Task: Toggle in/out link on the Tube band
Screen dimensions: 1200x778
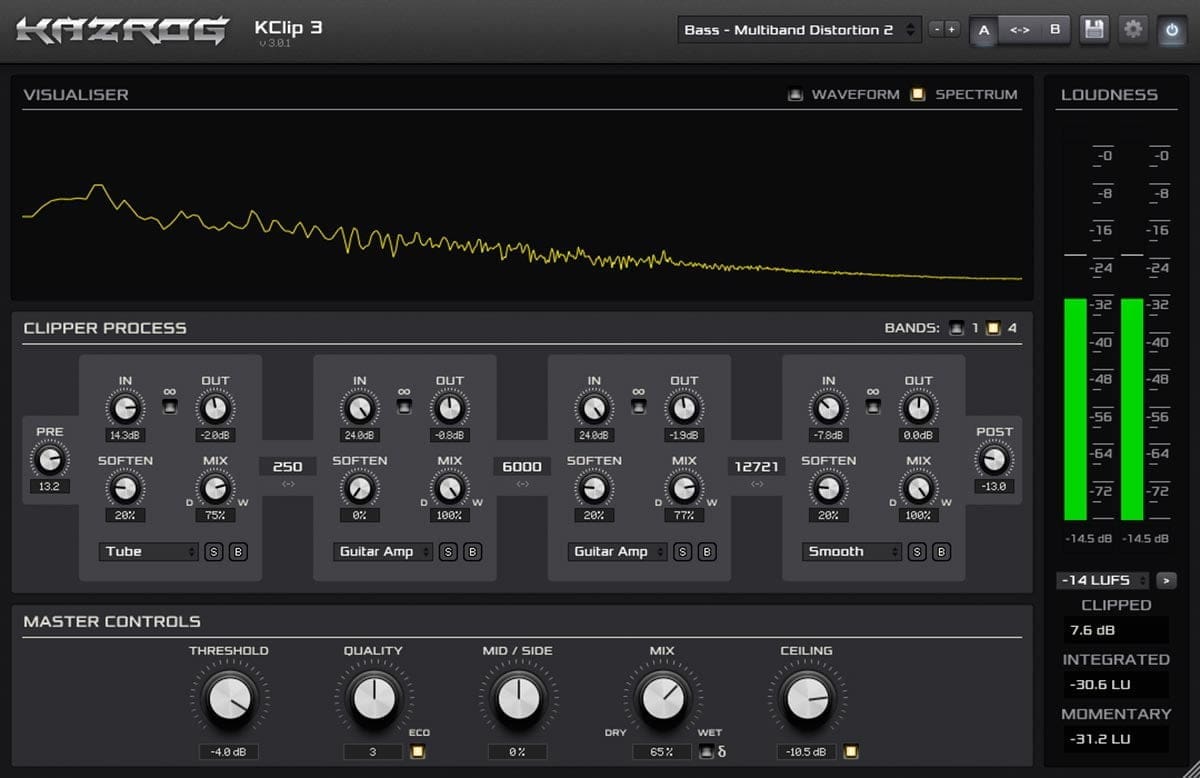Action: [169, 406]
